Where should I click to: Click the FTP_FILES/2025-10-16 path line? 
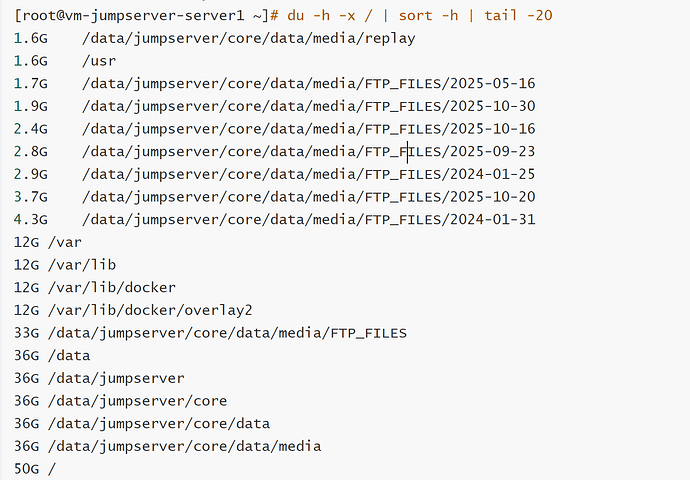pyautogui.click(x=310, y=128)
